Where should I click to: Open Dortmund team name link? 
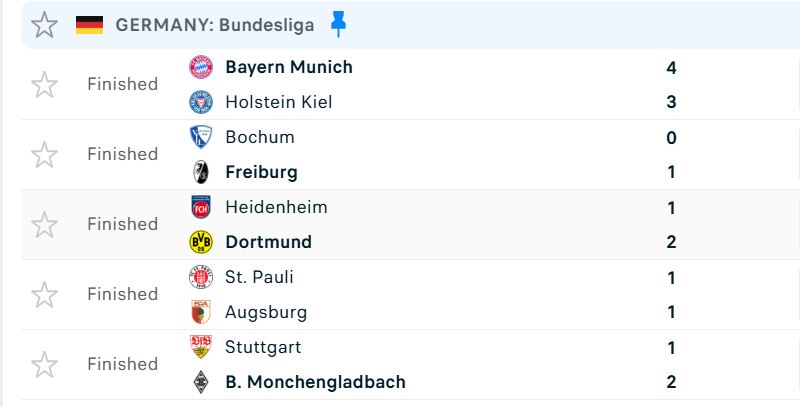click(x=268, y=242)
